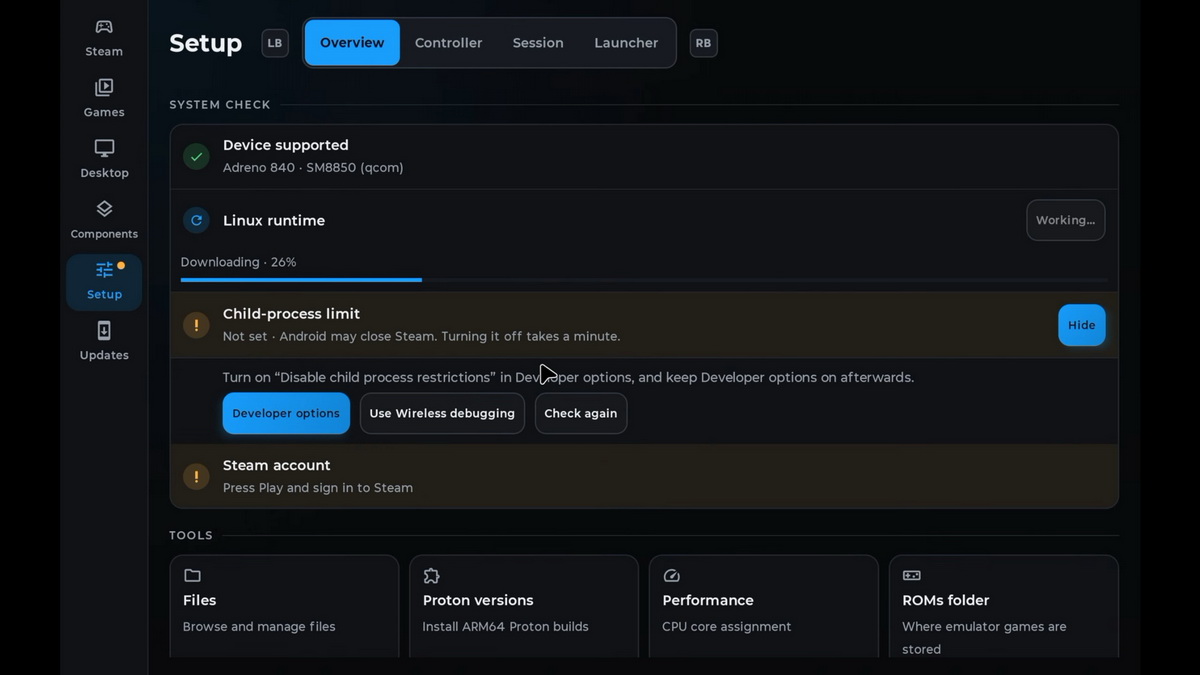
Task: Select the Steam account row
Action: pyautogui.click(x=644, y=476)
